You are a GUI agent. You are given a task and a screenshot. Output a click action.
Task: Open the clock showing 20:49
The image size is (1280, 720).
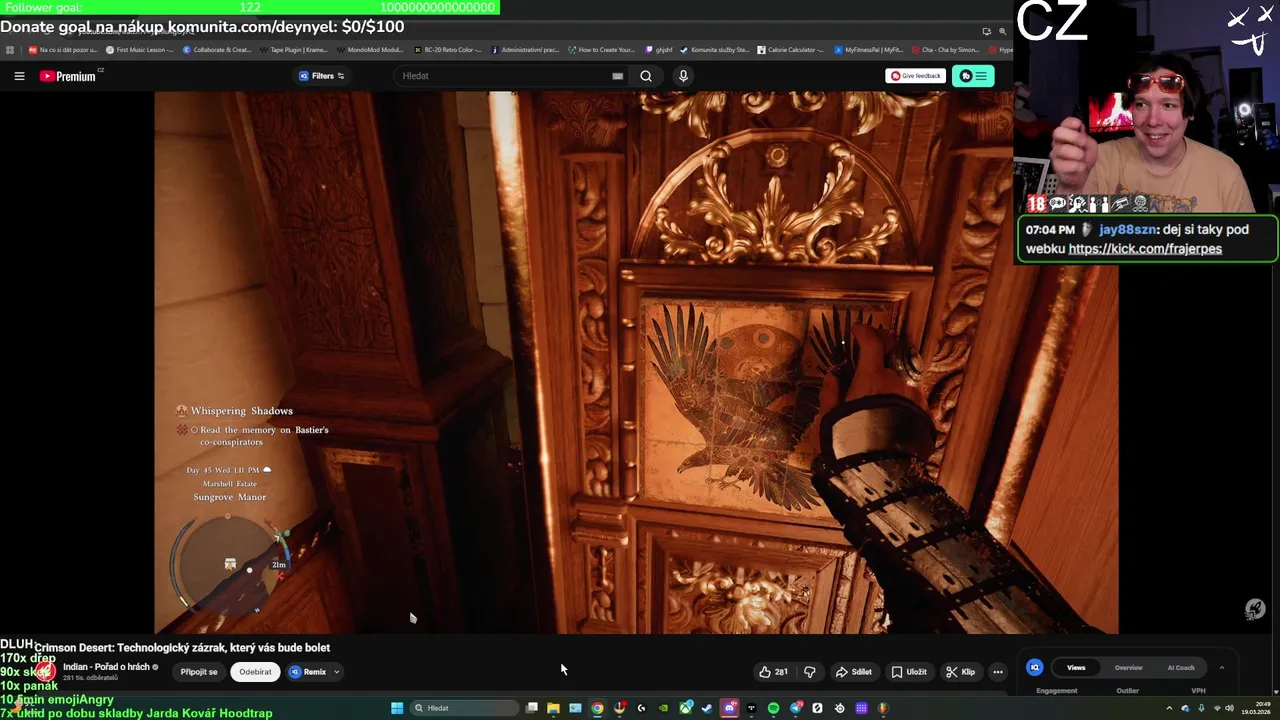pyautogui.click(x=1256, y=708)
